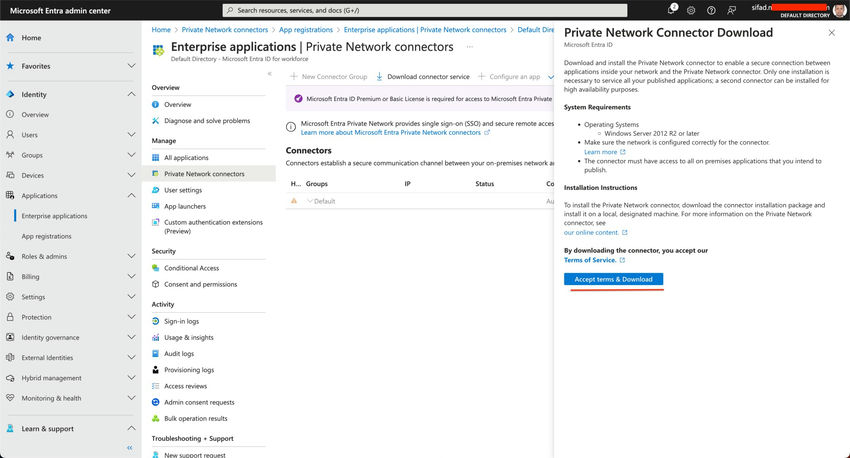The image size is (850, 458).
Task: Open the Terms of Service link
Action: coord(589,260)
